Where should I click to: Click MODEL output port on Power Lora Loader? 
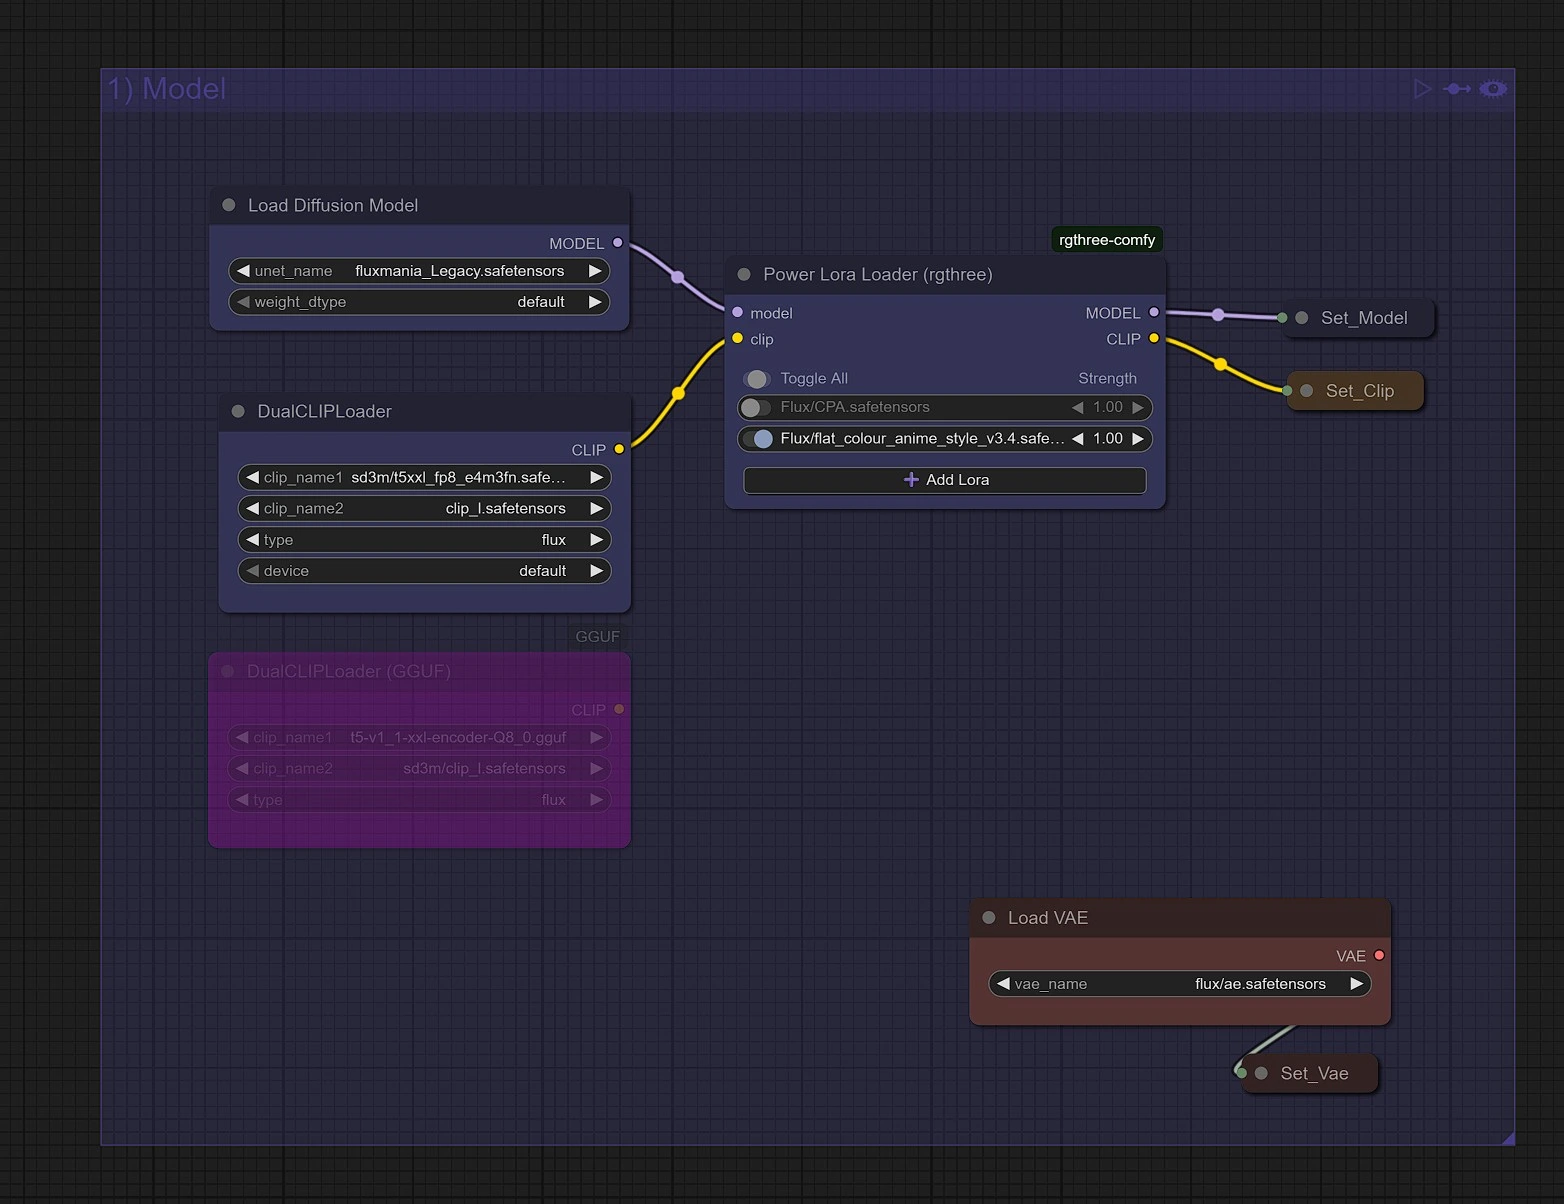click(1154, 312)
